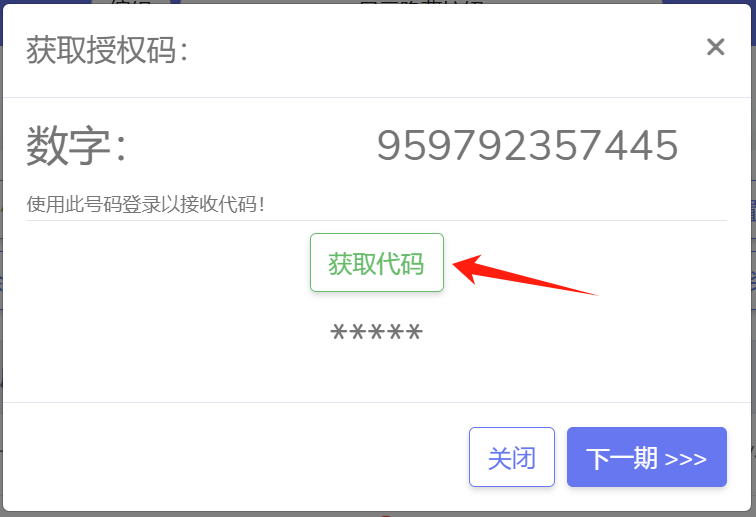
Task: Click the dimmed page edge right of the dialog
Action: (754, 260)
